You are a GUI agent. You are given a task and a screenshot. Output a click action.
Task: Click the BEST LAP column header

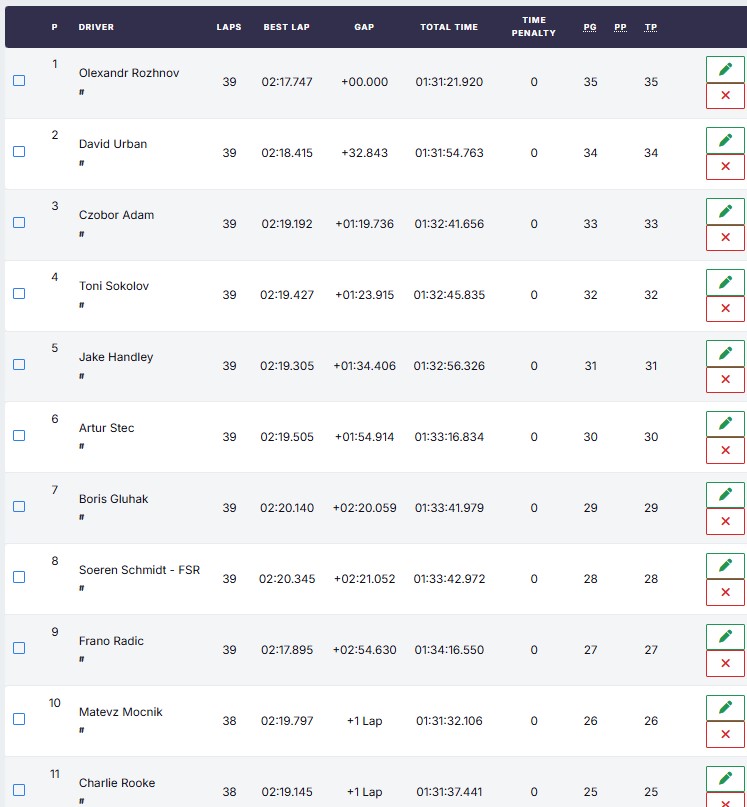[287, 27]
